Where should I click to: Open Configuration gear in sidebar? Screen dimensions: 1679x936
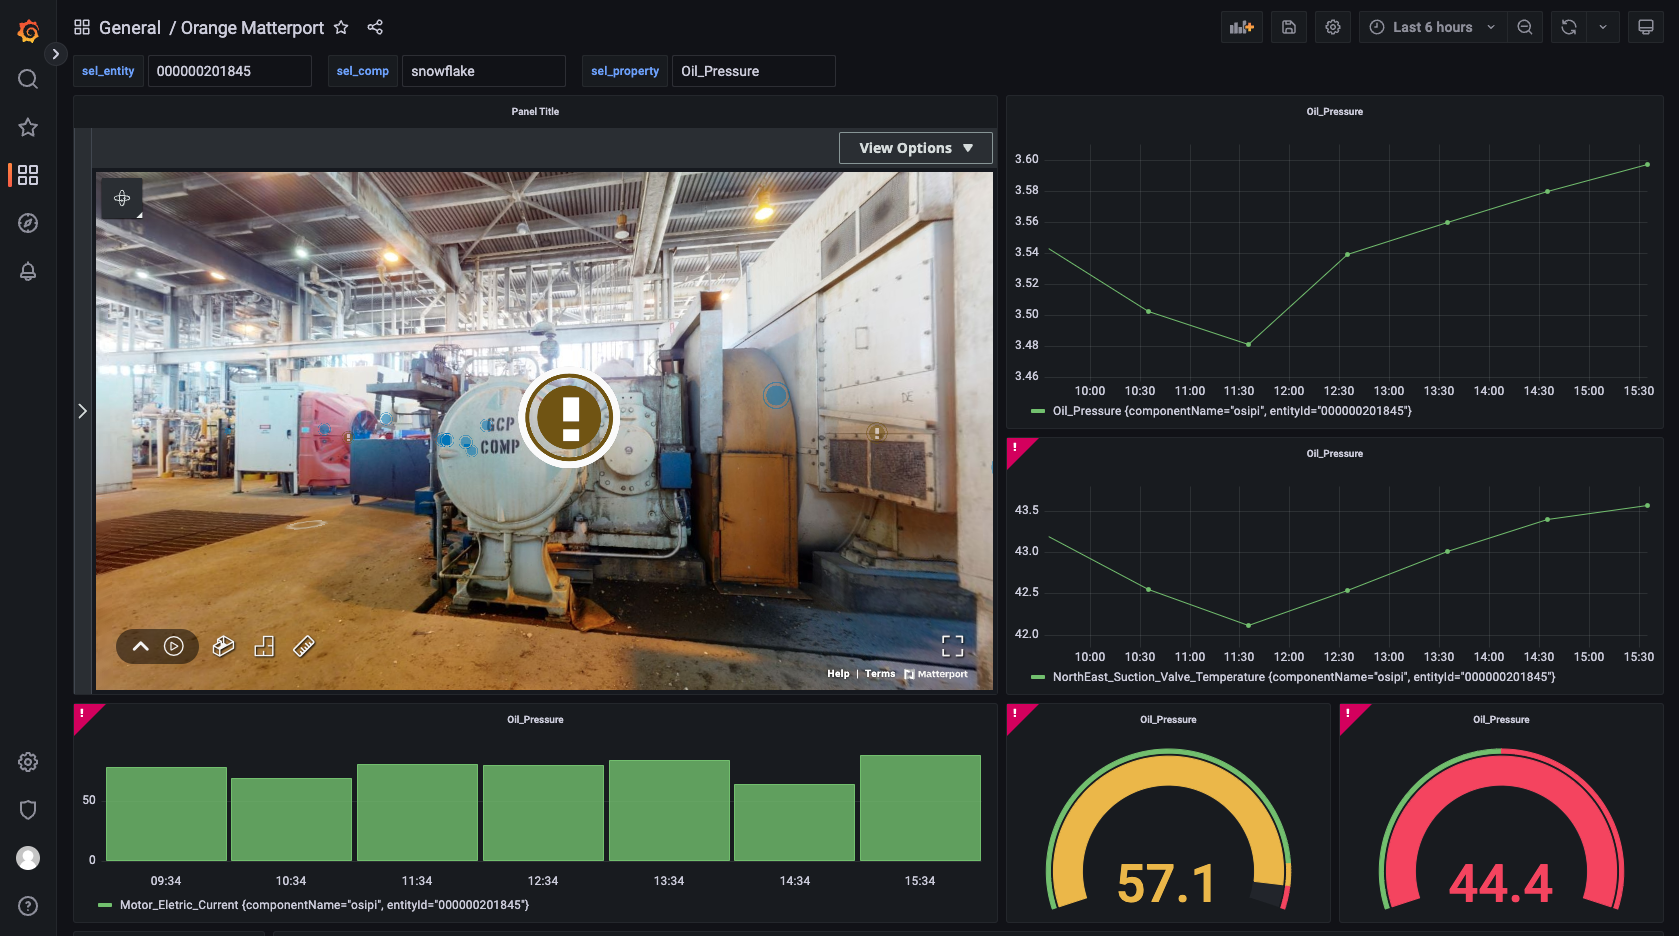coord(28,762)
